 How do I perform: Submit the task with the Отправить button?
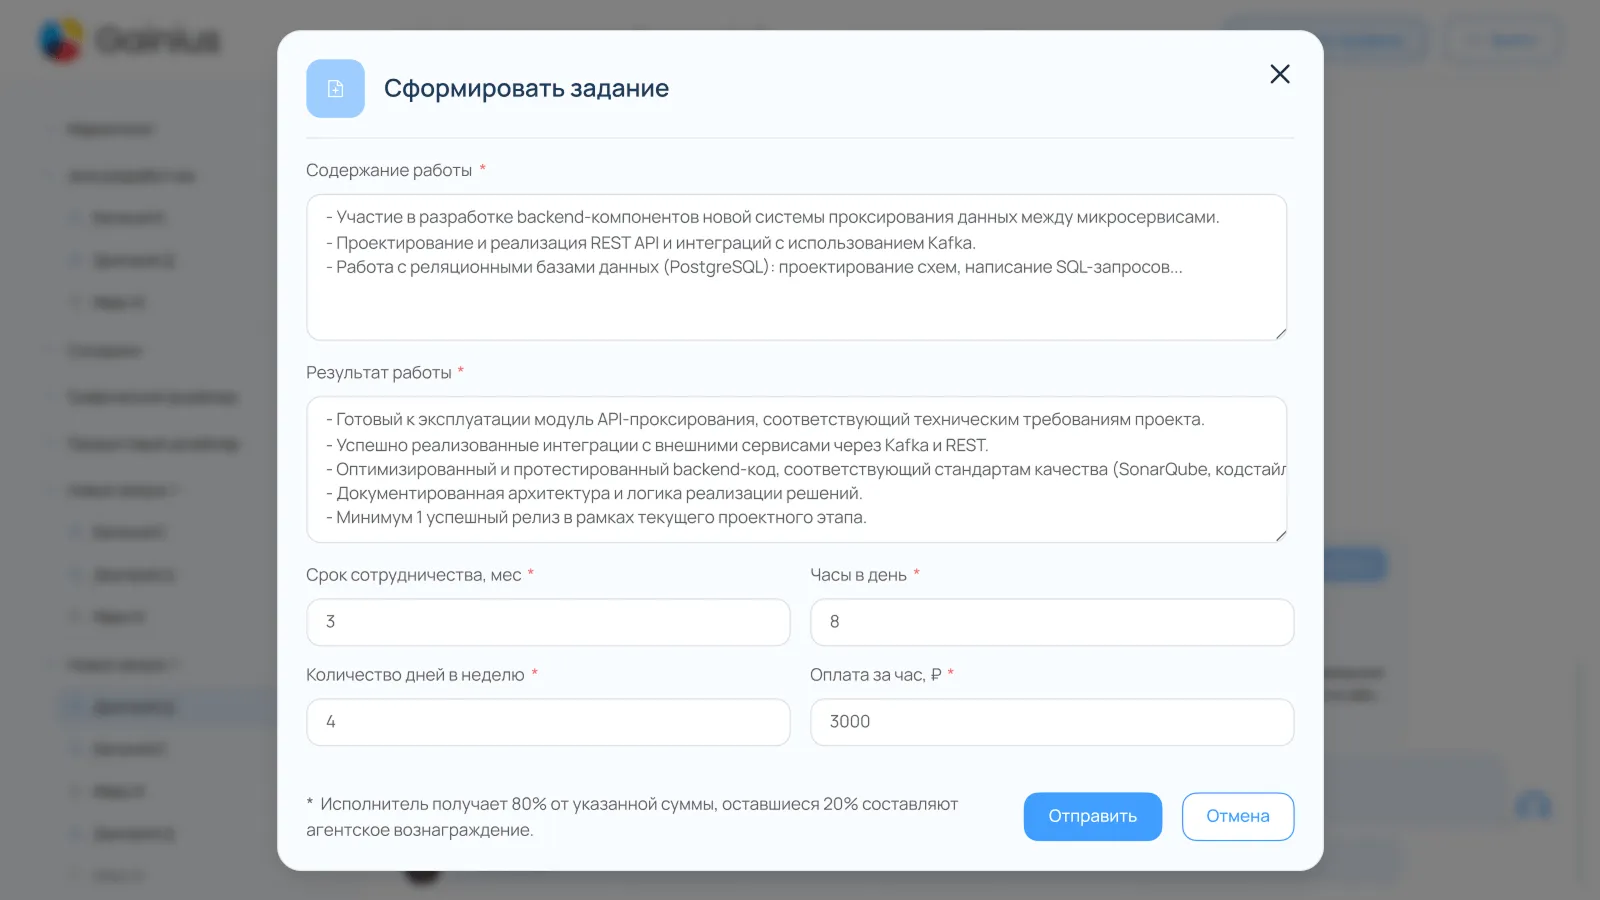click(1093, 817)
